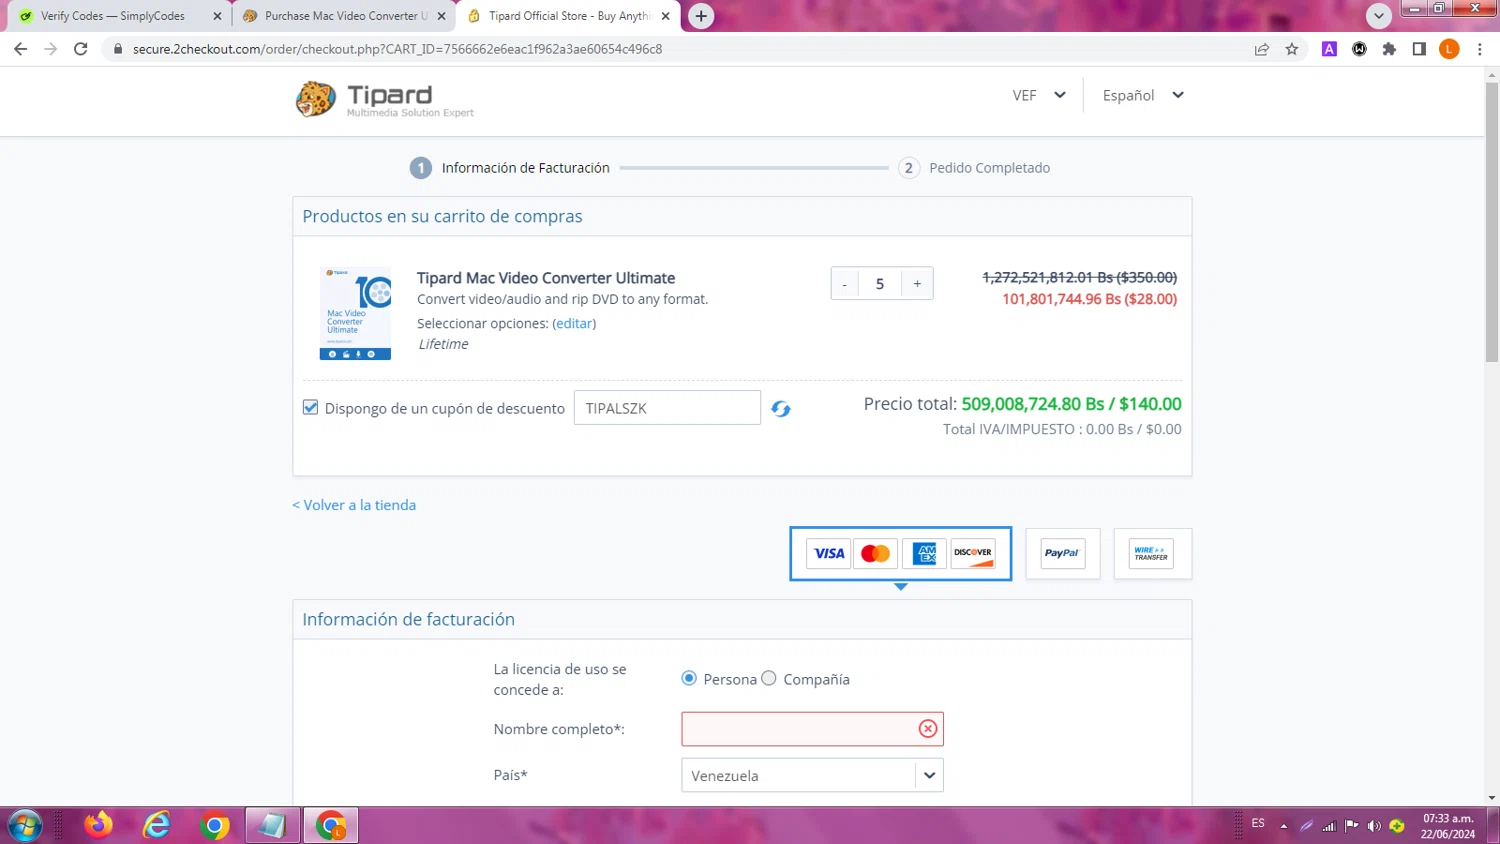Open a new browser tab
Viewport: 1500px width, 844px height.
point(701,16)
